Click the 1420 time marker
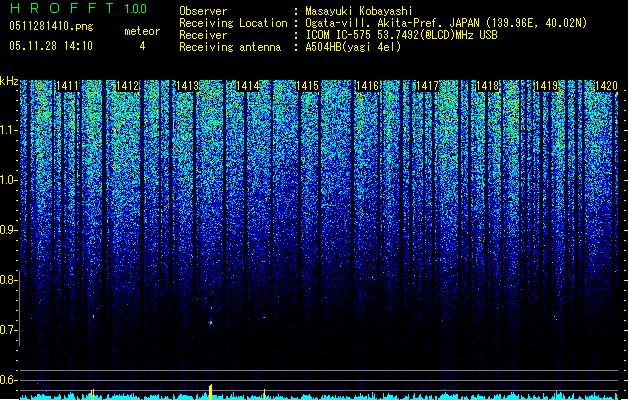 (606, 86)
